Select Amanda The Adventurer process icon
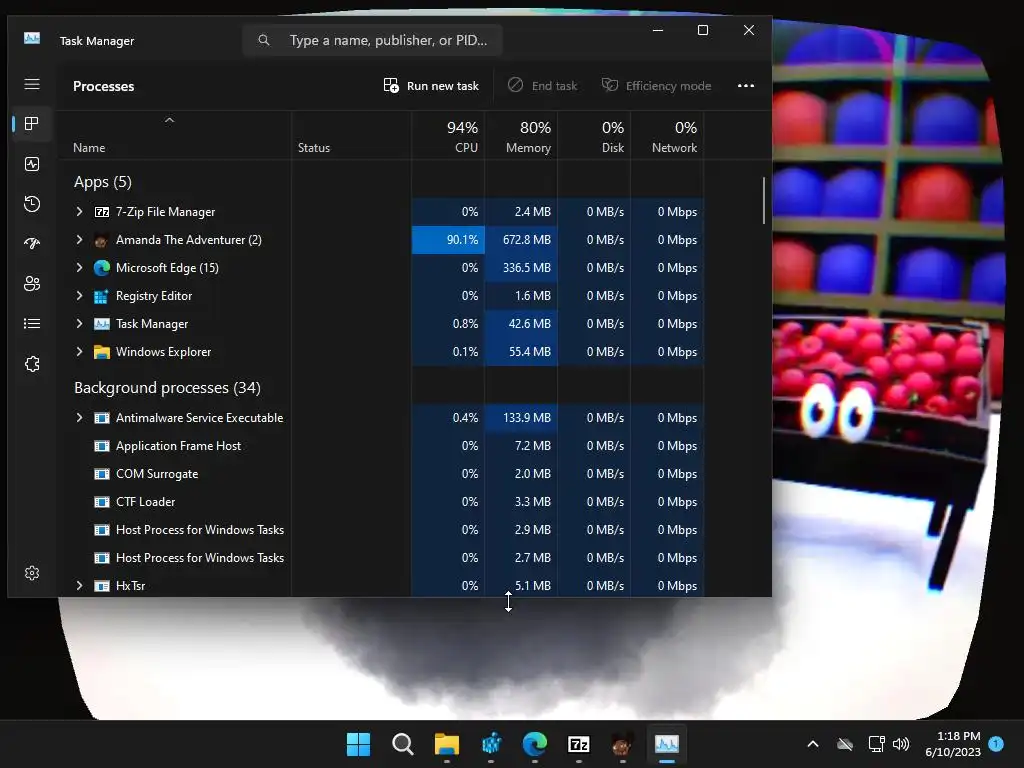 point(101,240)
